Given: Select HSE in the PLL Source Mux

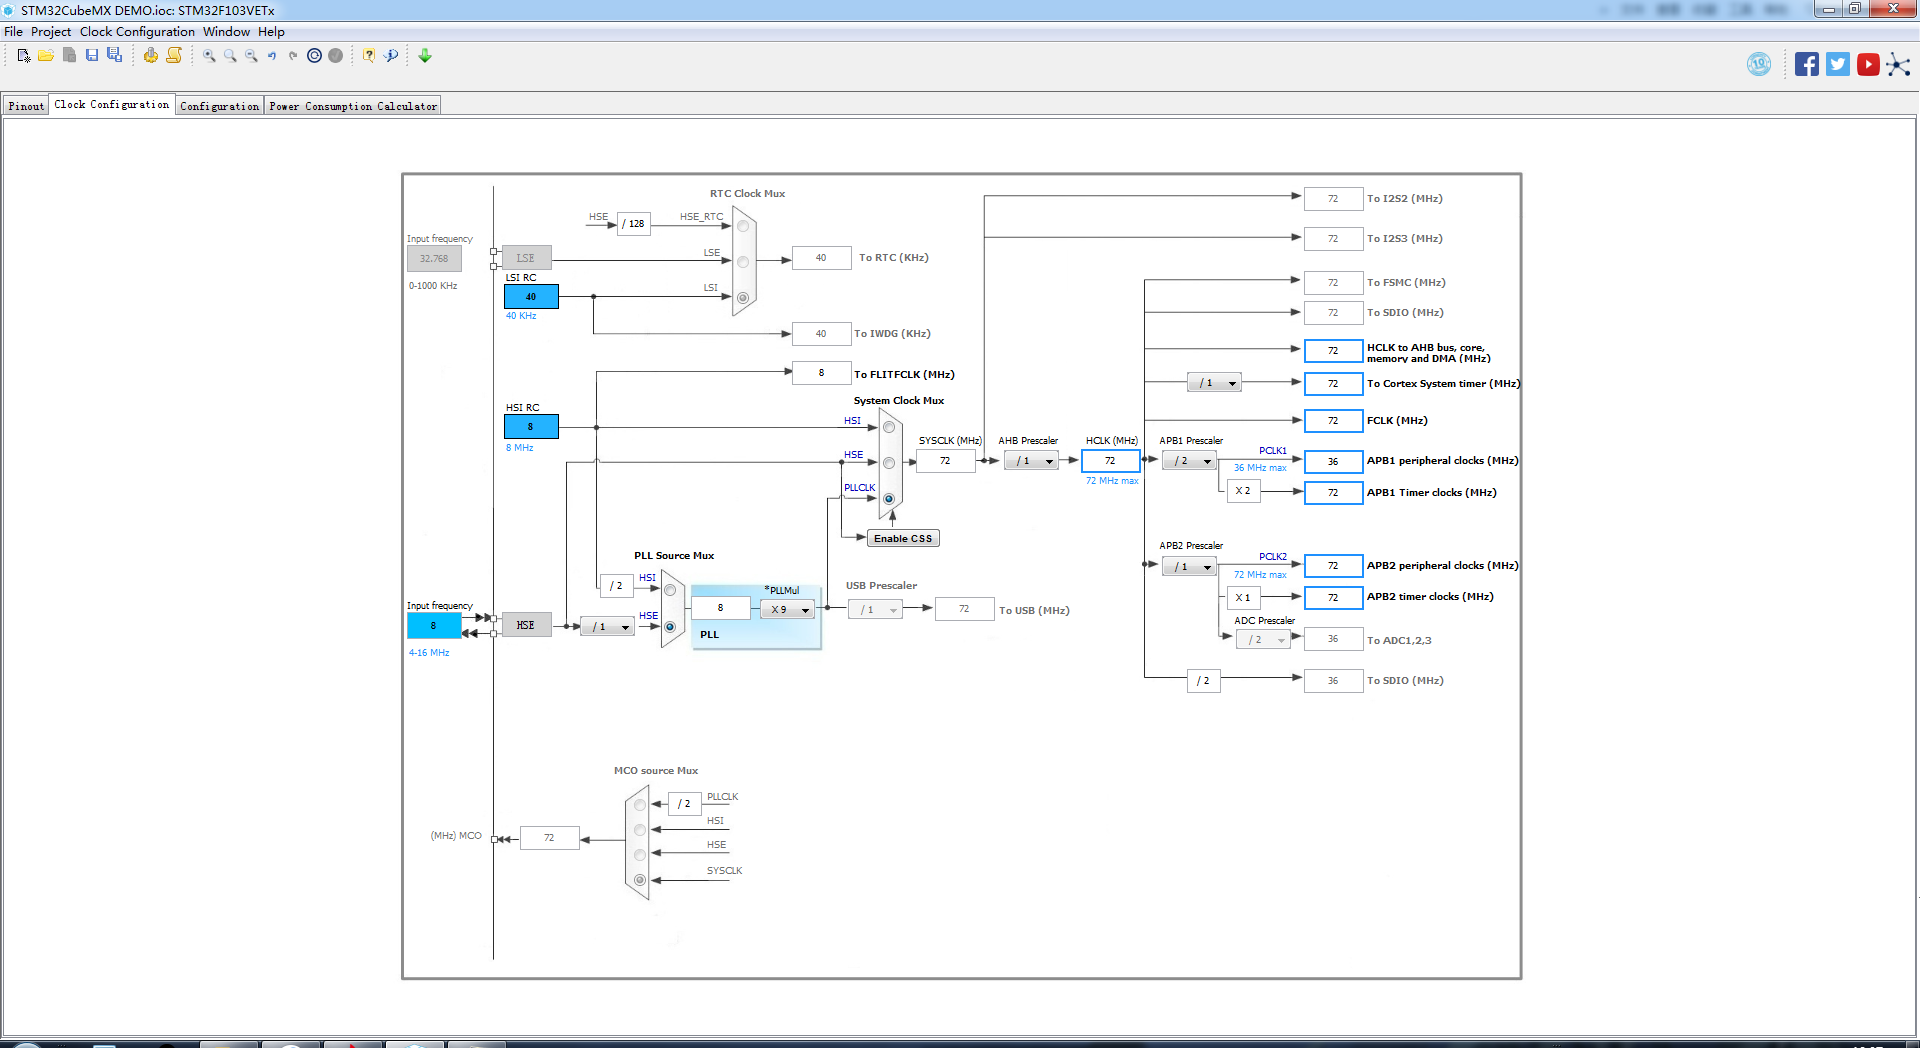Looking at the screenshot, I should [x=670, y=627].
